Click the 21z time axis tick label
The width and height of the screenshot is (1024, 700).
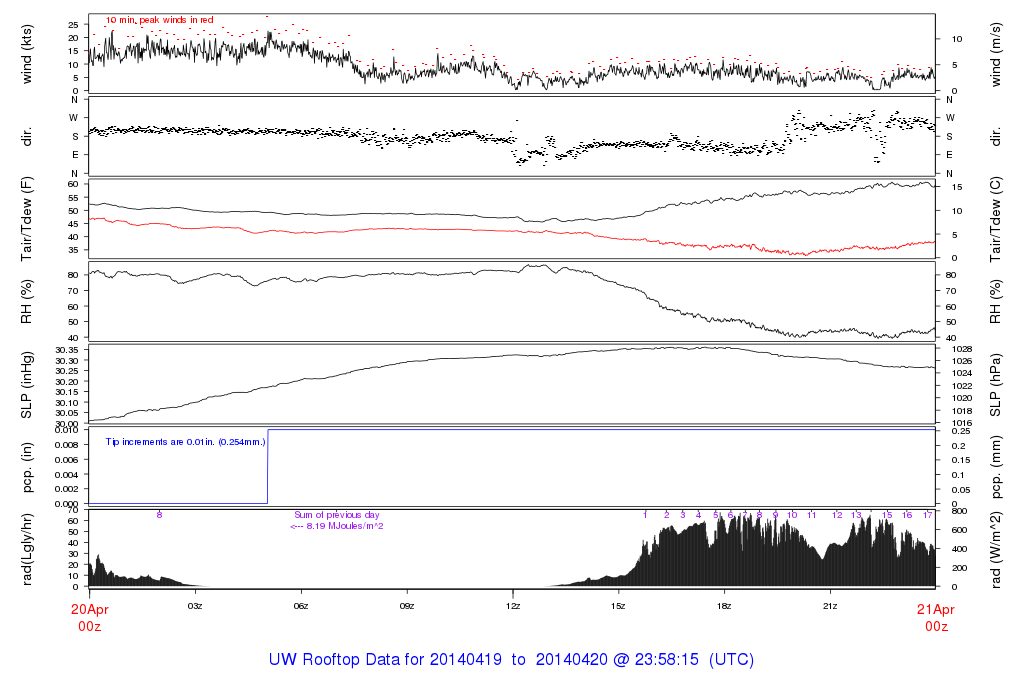(x=830, y=606)
